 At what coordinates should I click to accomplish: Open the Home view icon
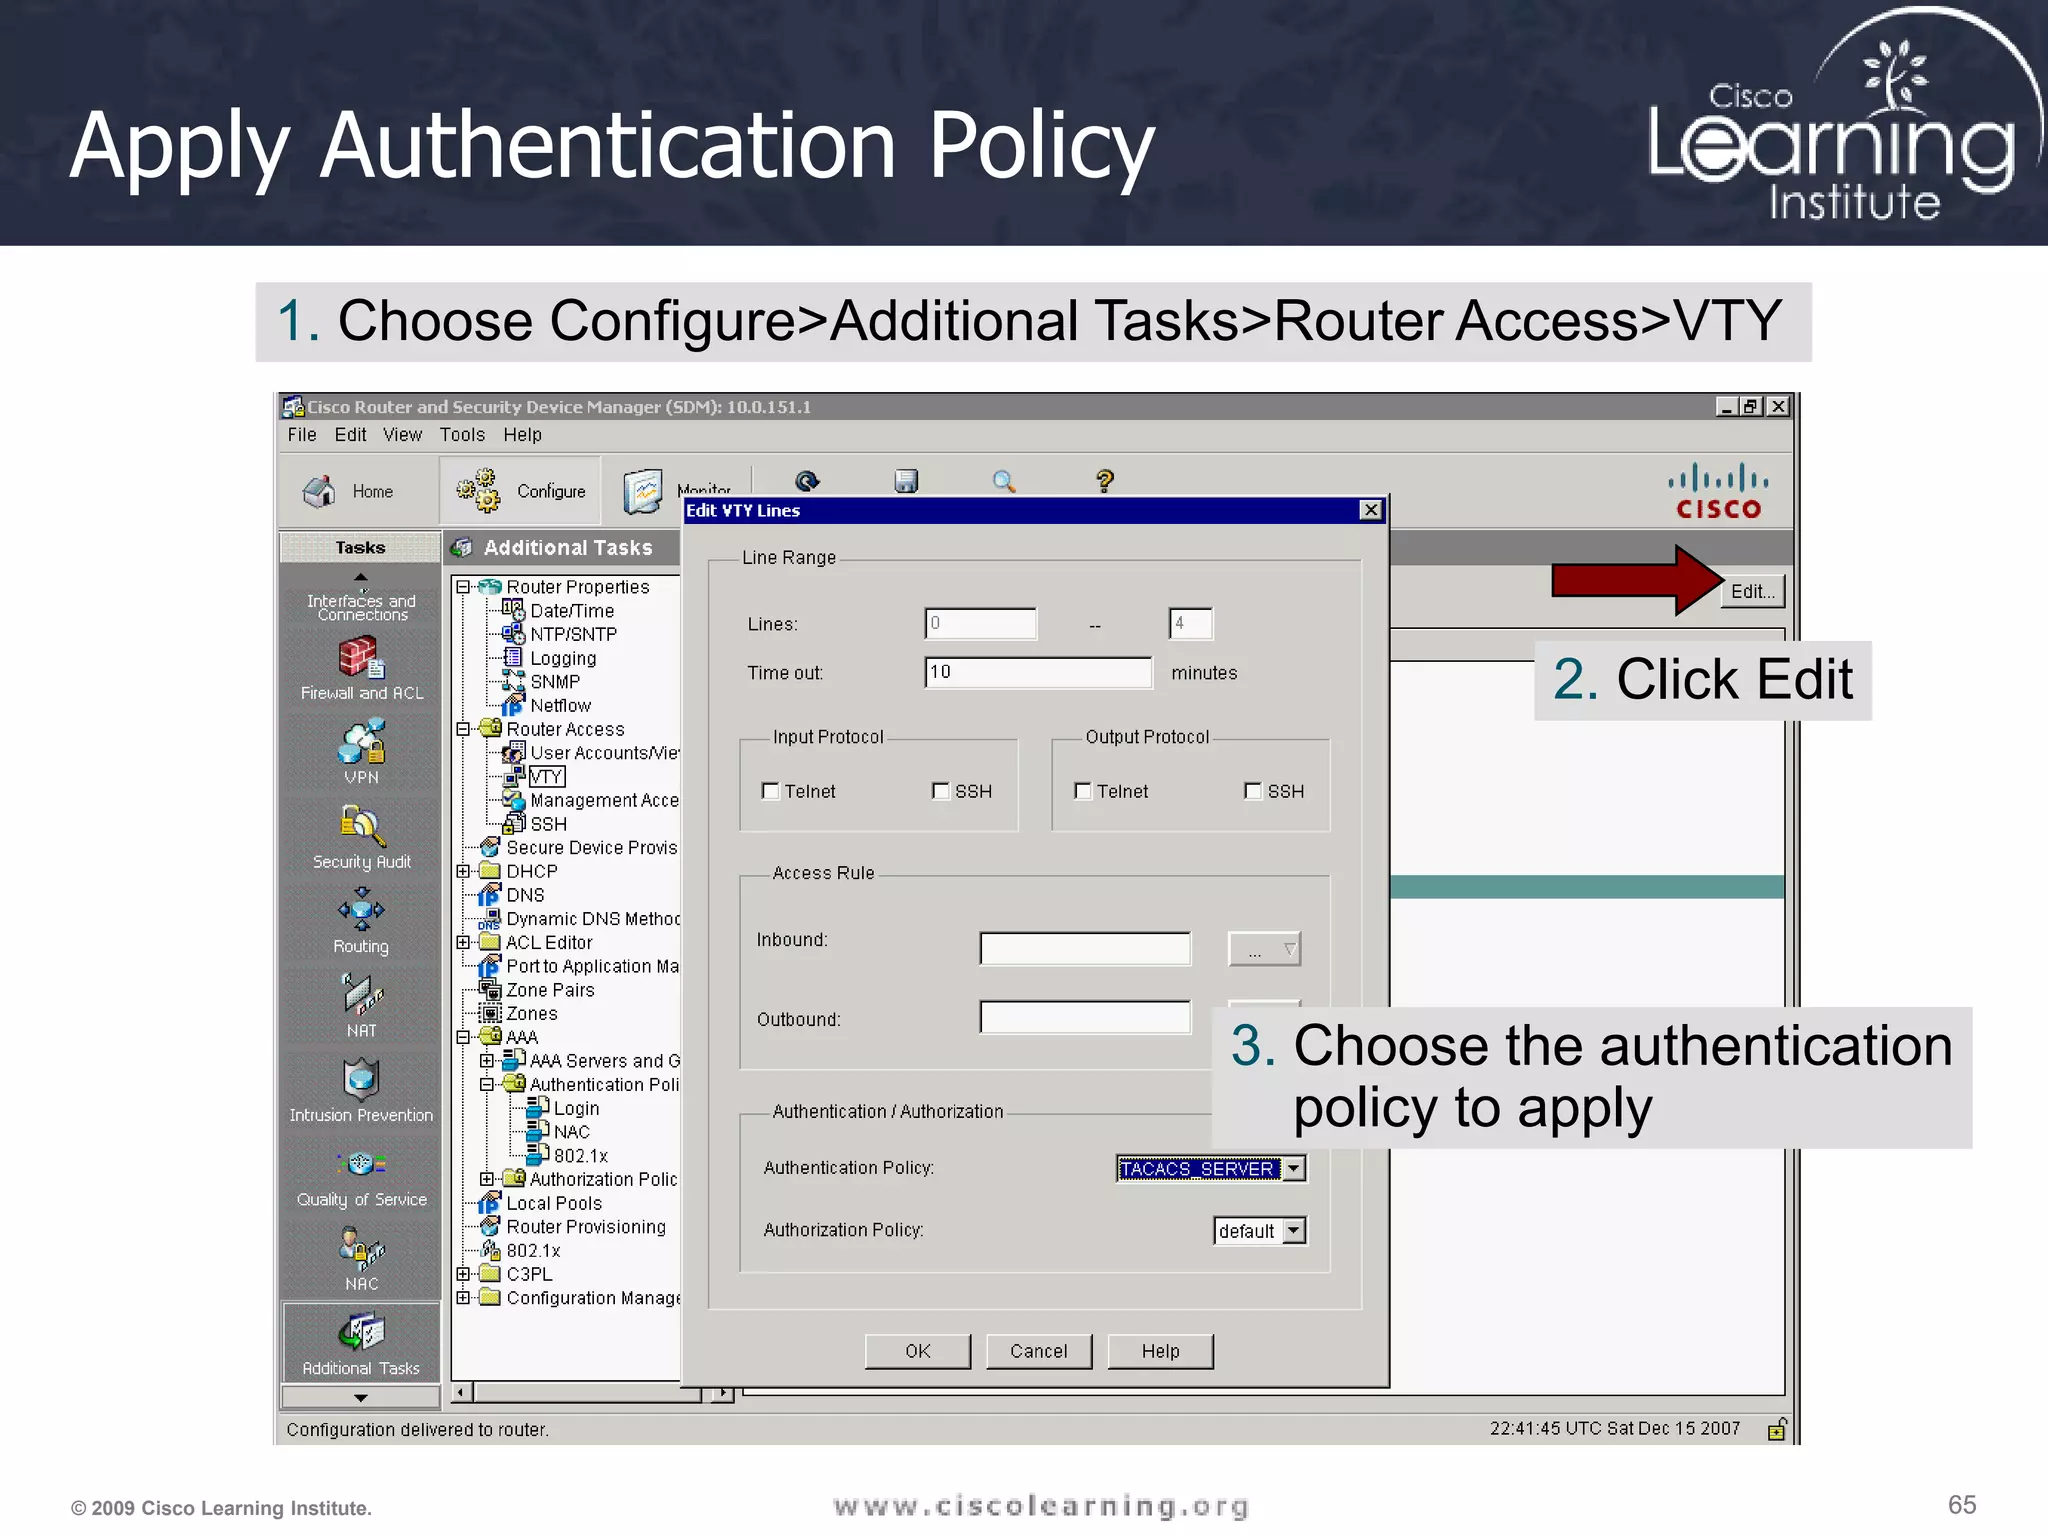click(x=320, y=490)
